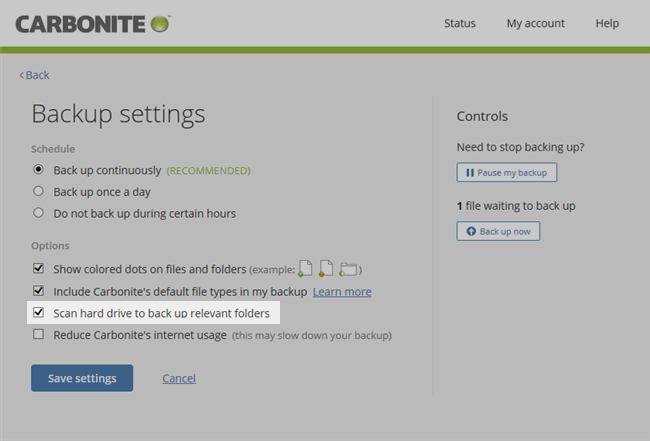The width and height of the screenshot is (650, 441).
Task: Open the Status page
Action: tap(460, 23)
